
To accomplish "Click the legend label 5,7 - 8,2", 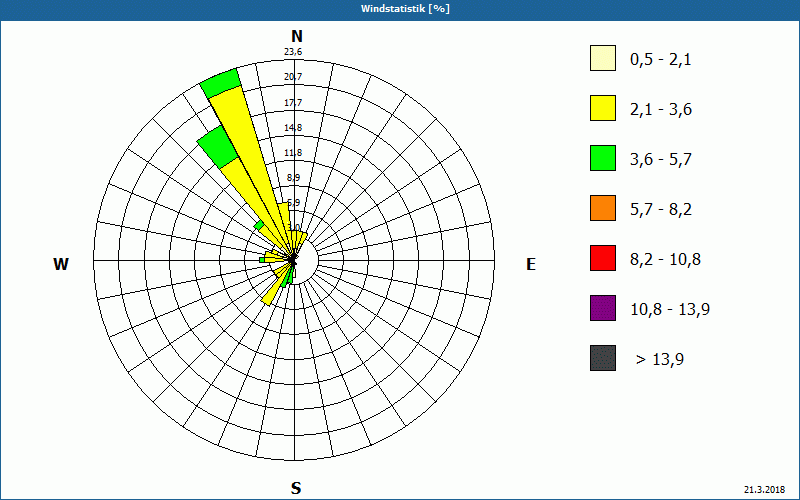I will click(x=661, y=210).
